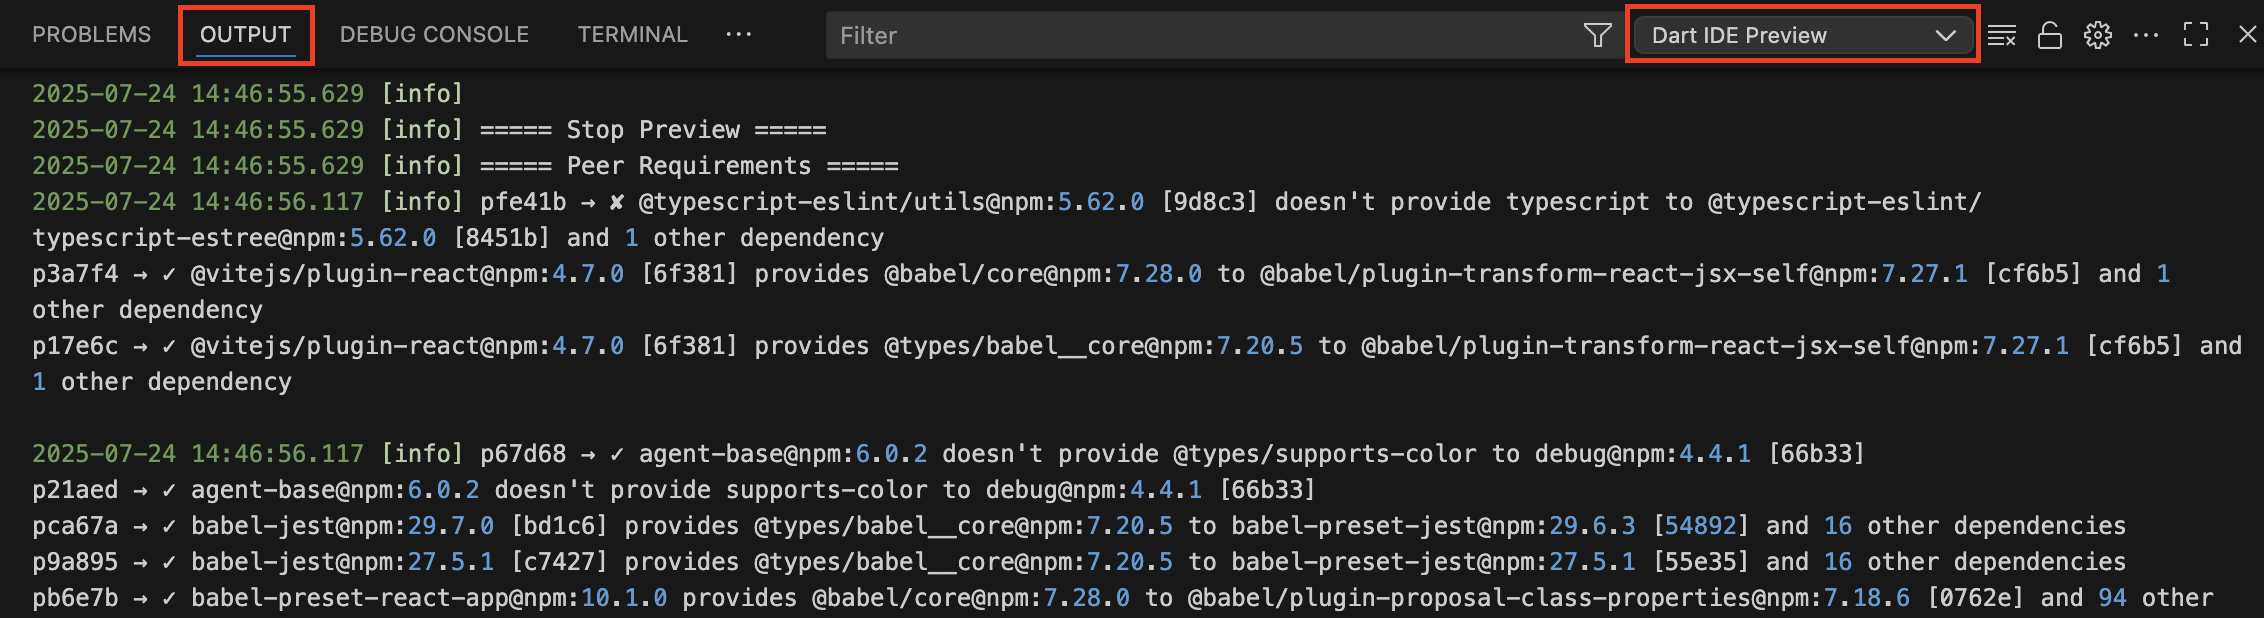Close the bottom panel
The width and height of the screenshot is (2264, 618).
[x=2247, y=35]
